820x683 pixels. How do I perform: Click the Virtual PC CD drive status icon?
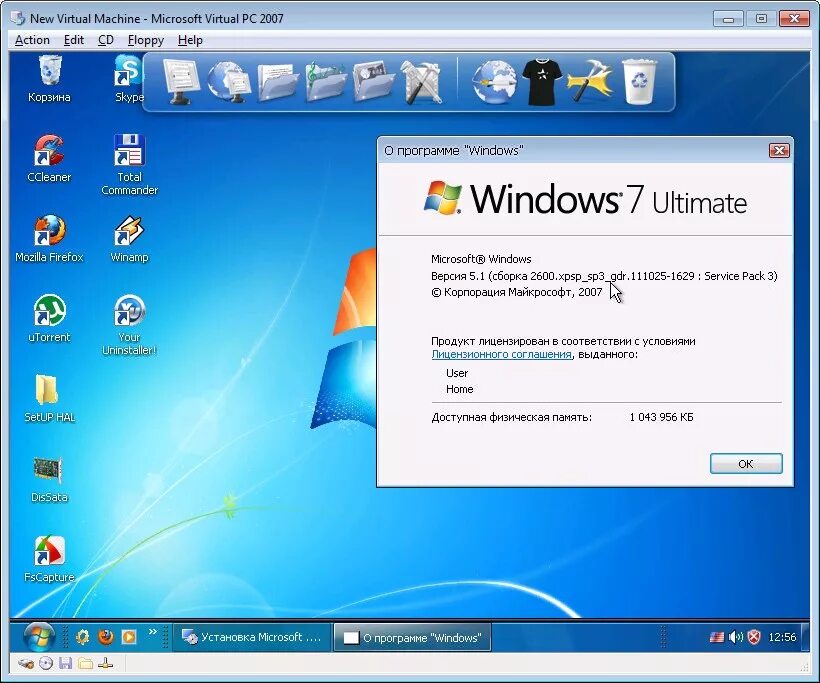(46, 664)
